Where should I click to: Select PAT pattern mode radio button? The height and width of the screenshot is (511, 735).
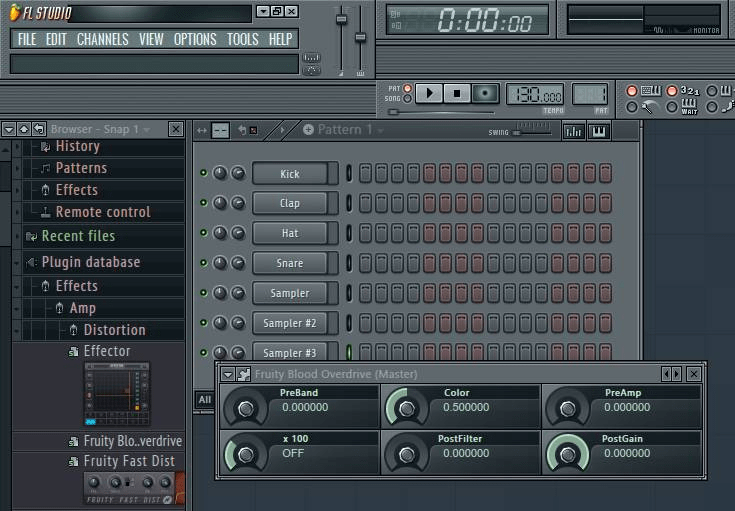407,88
